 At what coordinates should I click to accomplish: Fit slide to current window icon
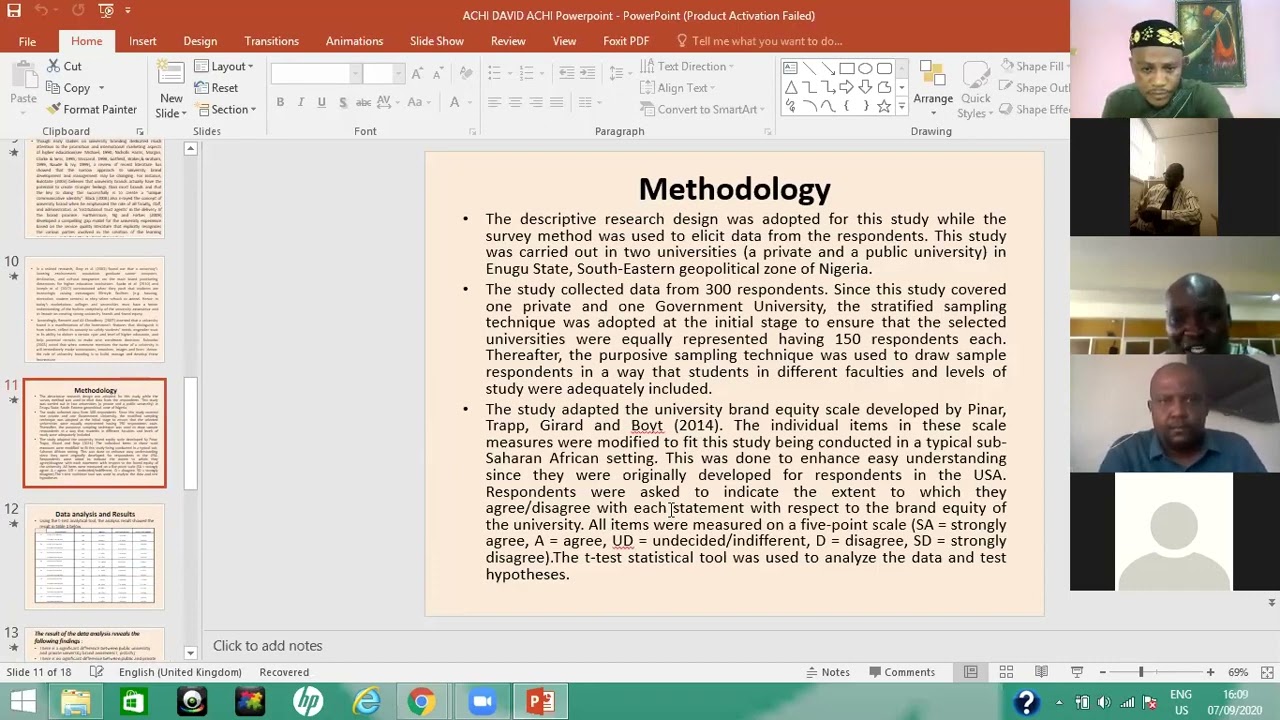coord(1267,672)
